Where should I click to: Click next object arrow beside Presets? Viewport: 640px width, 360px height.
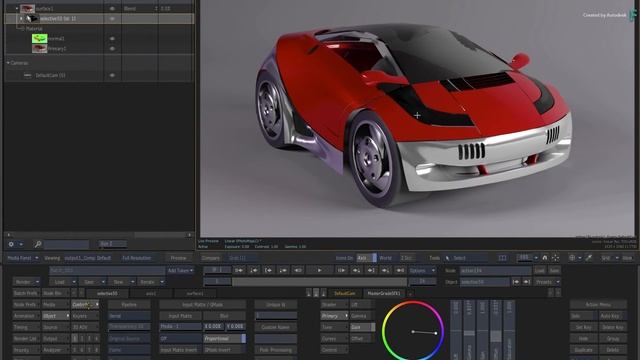pyautogui.click(x=527, y=282)
